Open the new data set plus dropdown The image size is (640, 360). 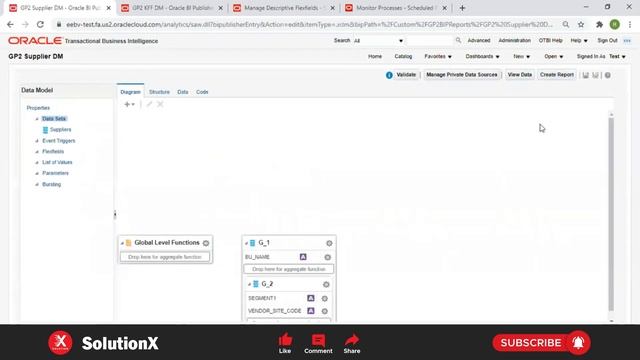pyautogui.click(x=129, y=104)
